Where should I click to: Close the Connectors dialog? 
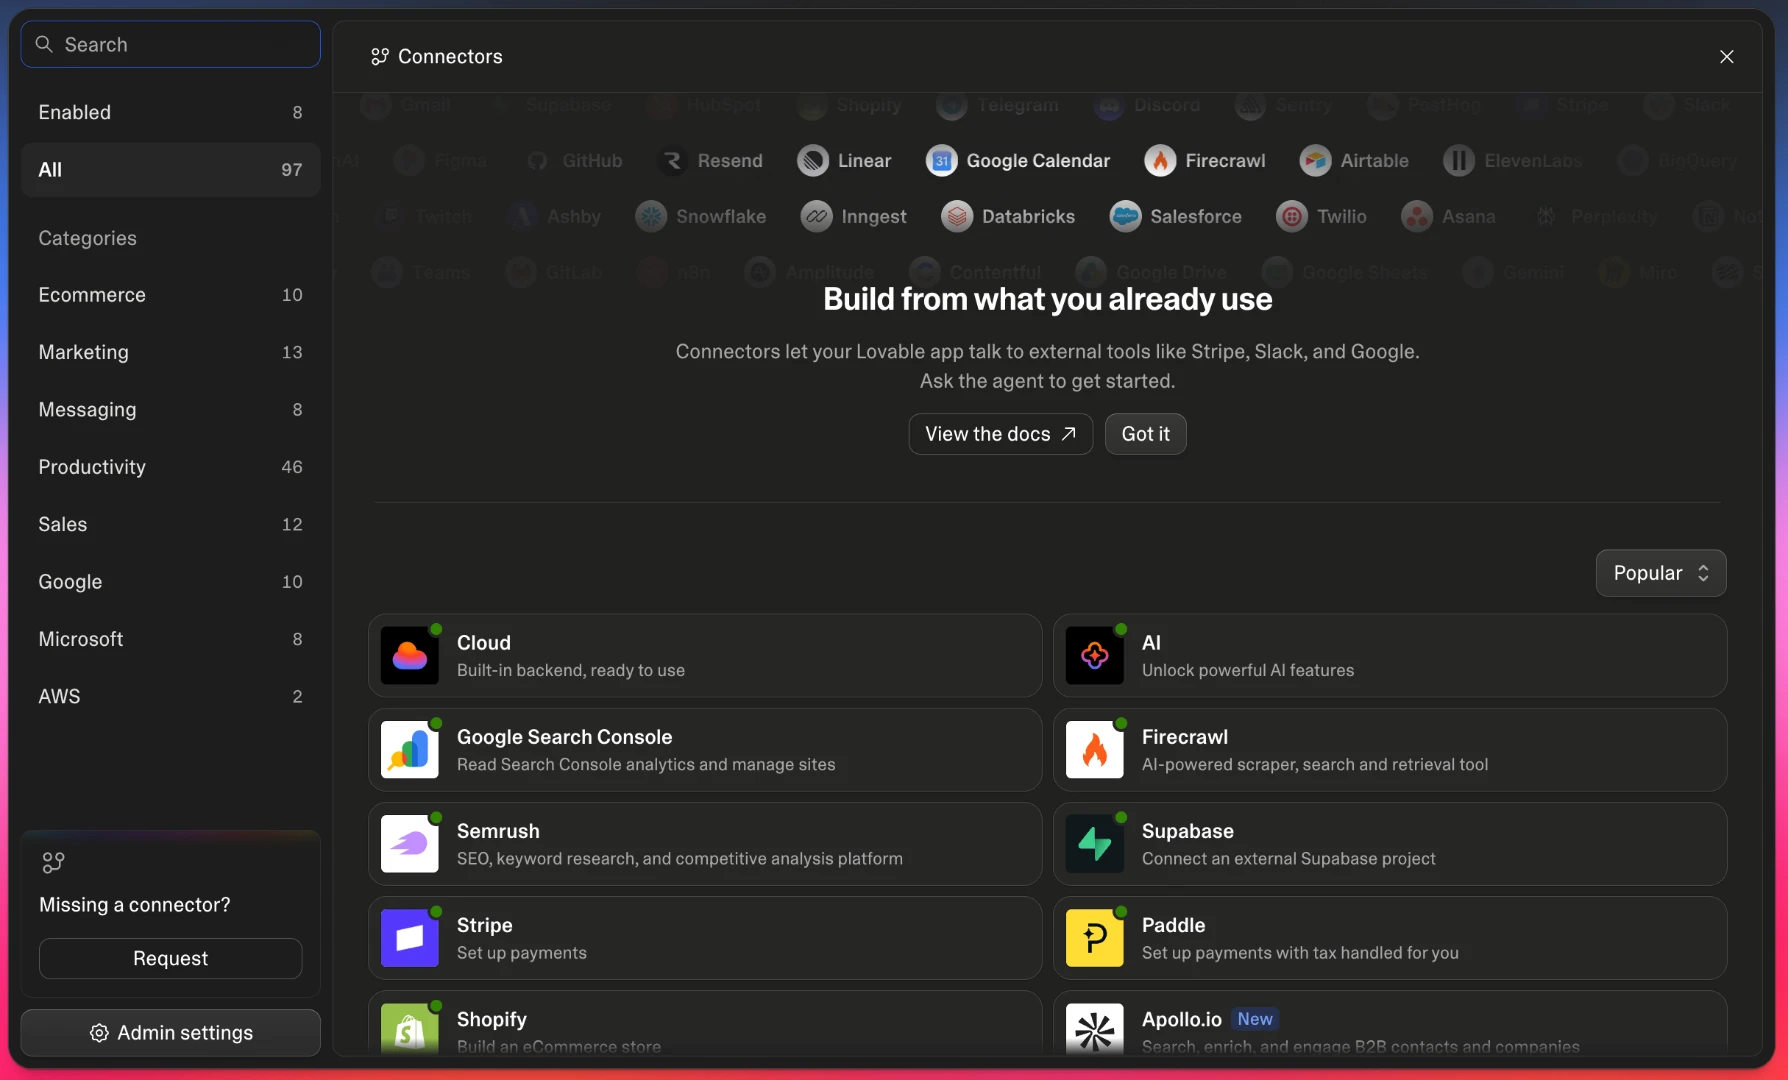coord(1726,57)
